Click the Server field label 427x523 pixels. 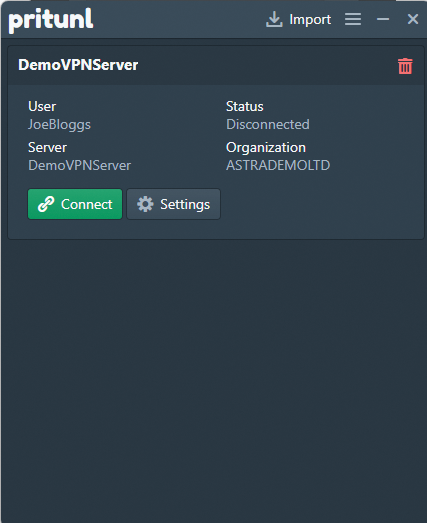48,147
